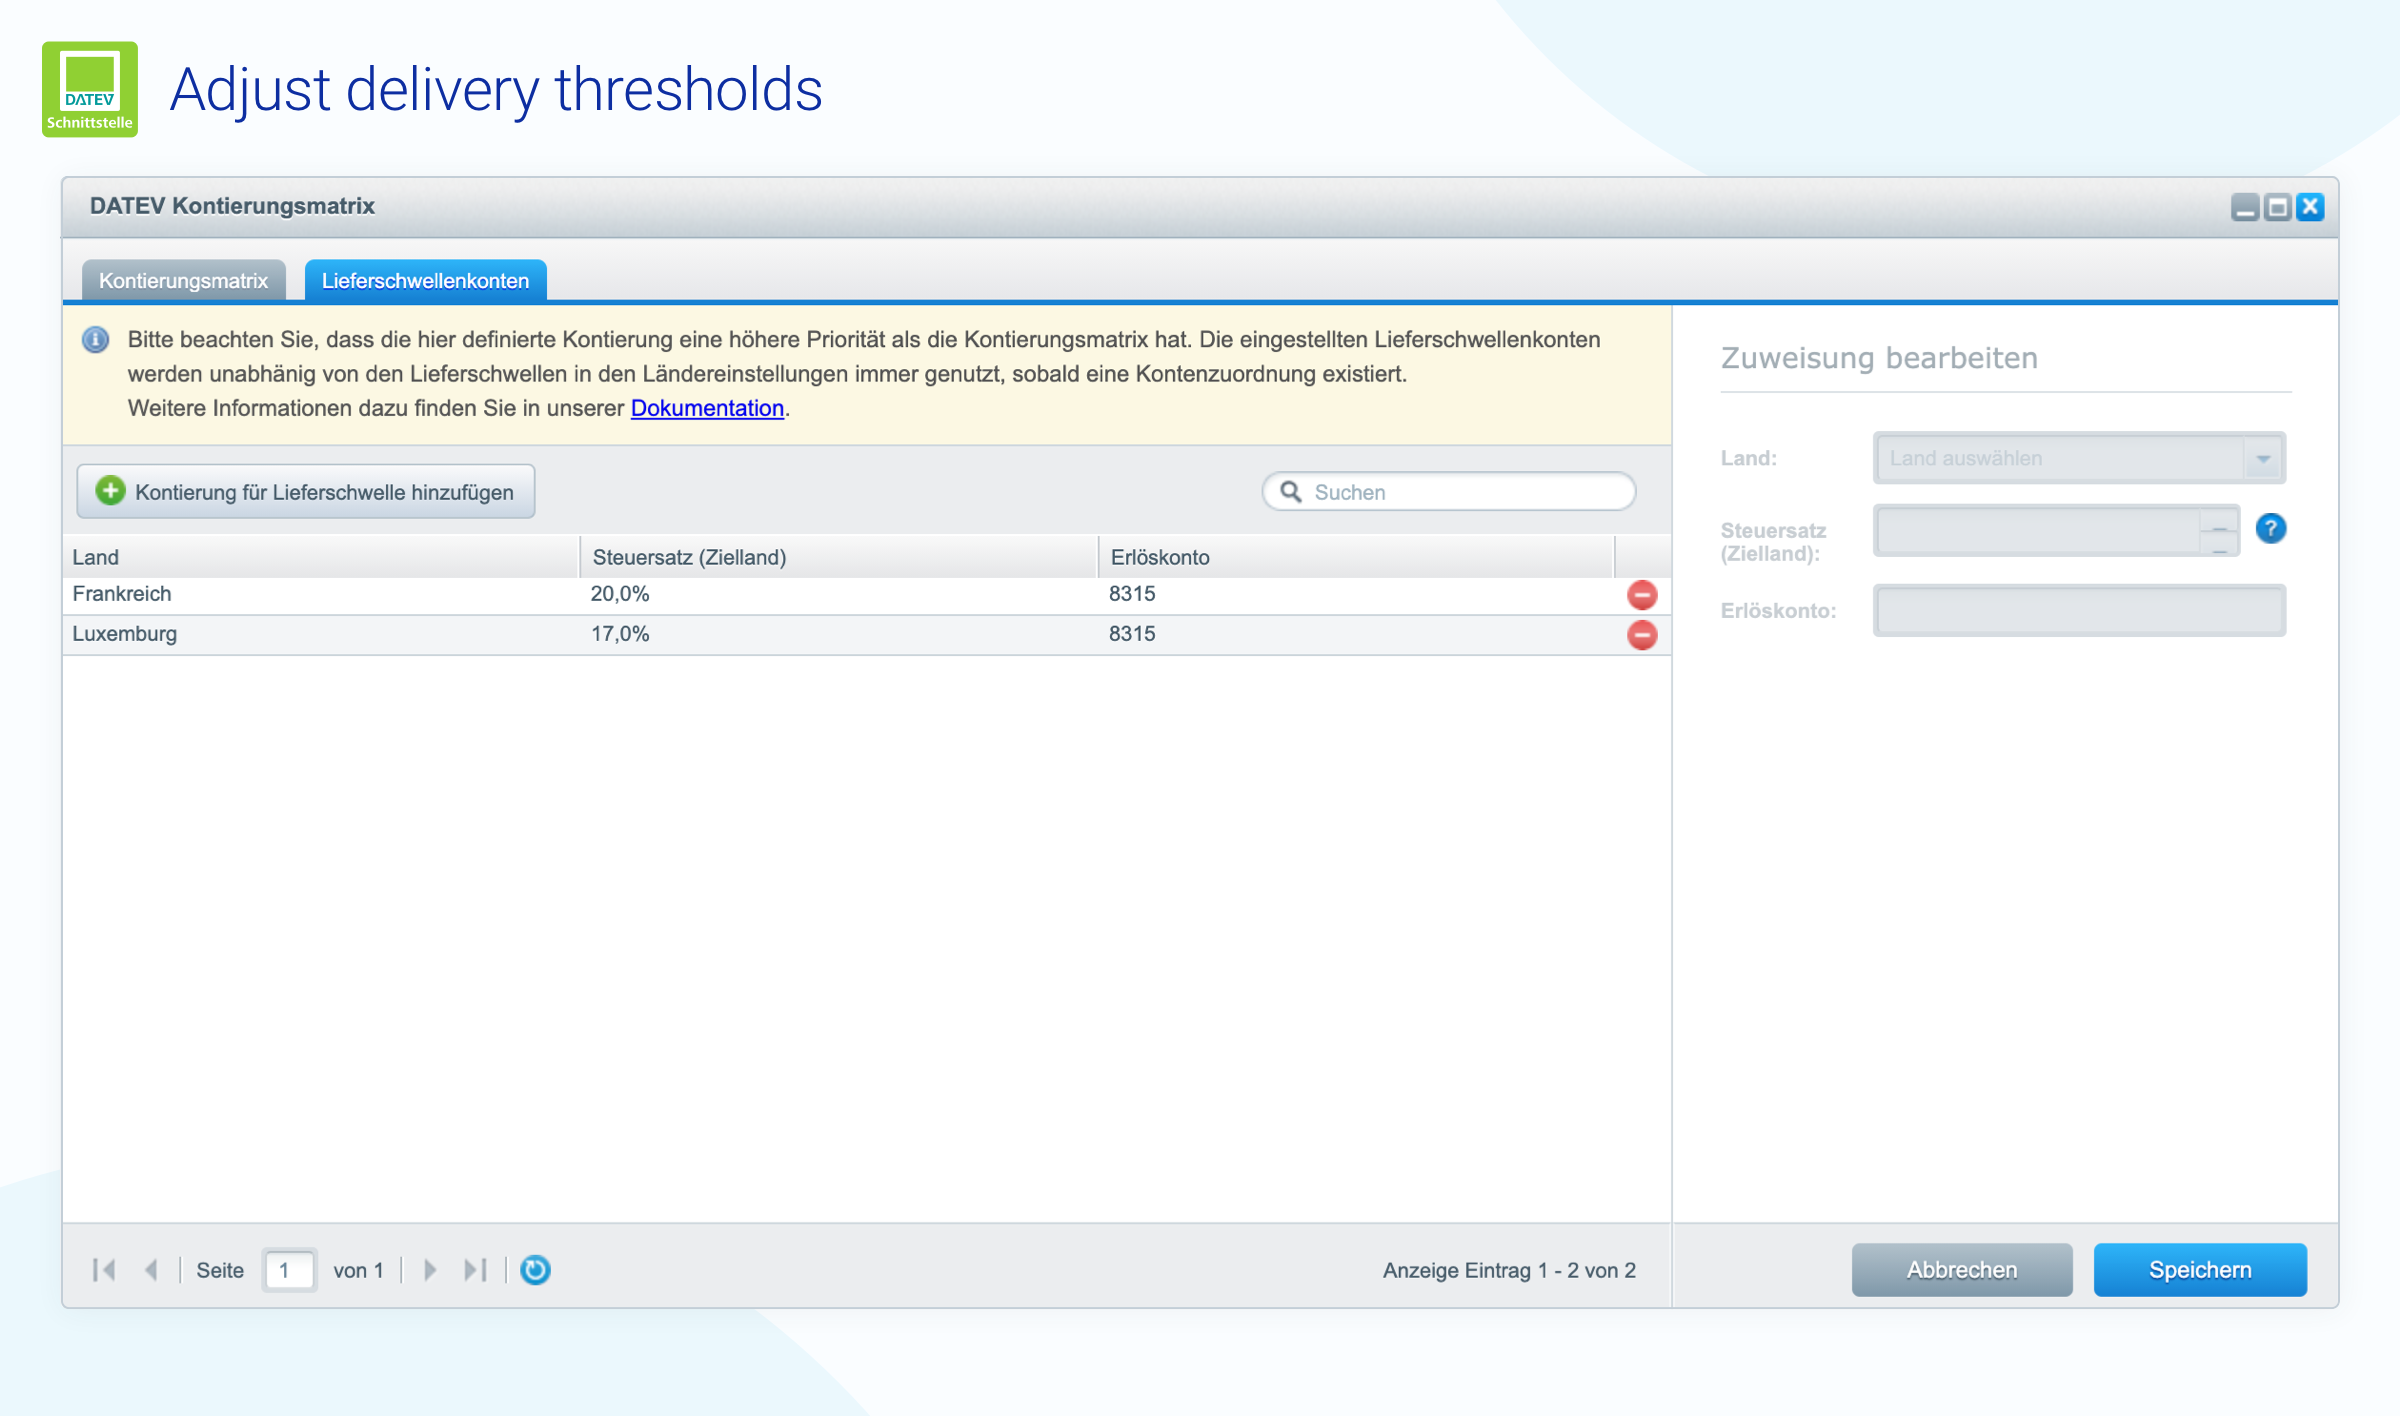Click Erlöskonto 8315 in Luxemburg row

[1132, 634]
